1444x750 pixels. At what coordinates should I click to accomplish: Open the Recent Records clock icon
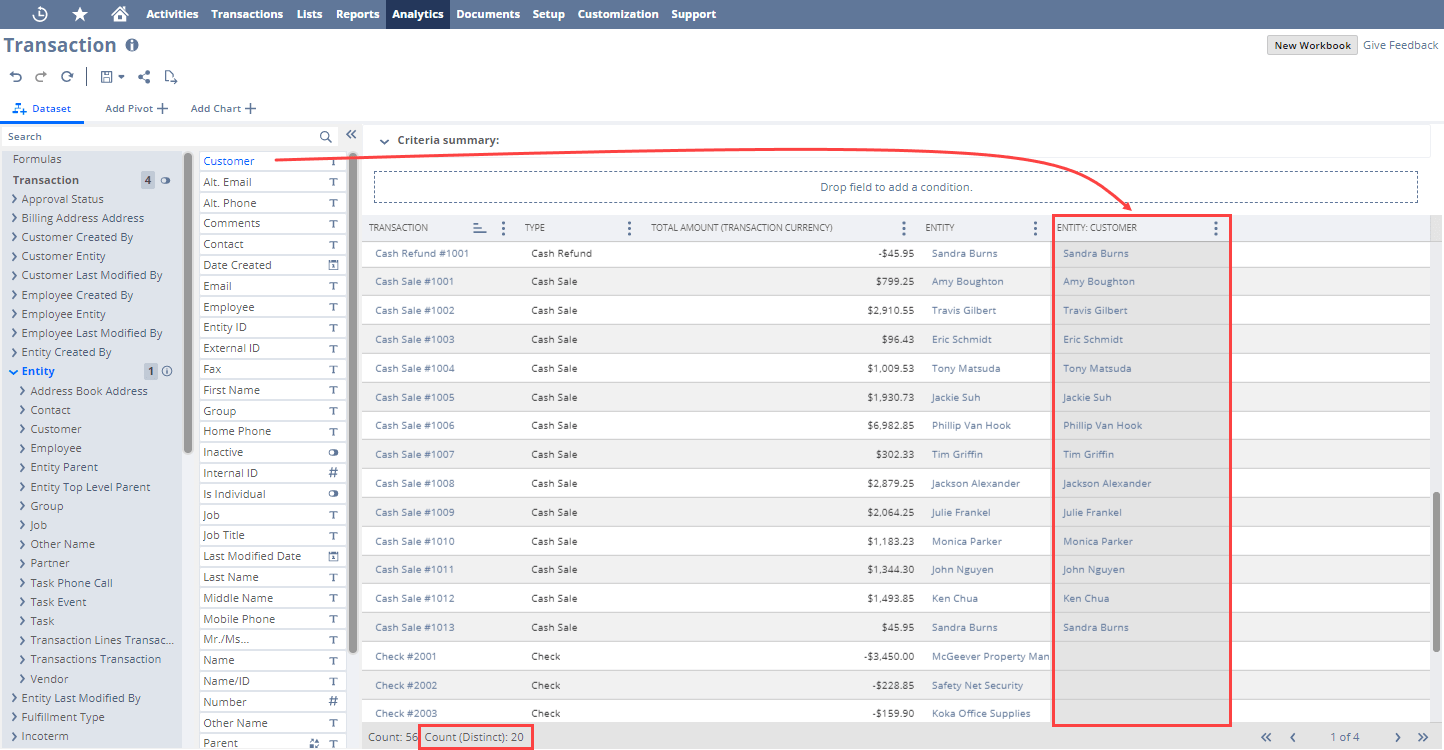coord(40,14)
